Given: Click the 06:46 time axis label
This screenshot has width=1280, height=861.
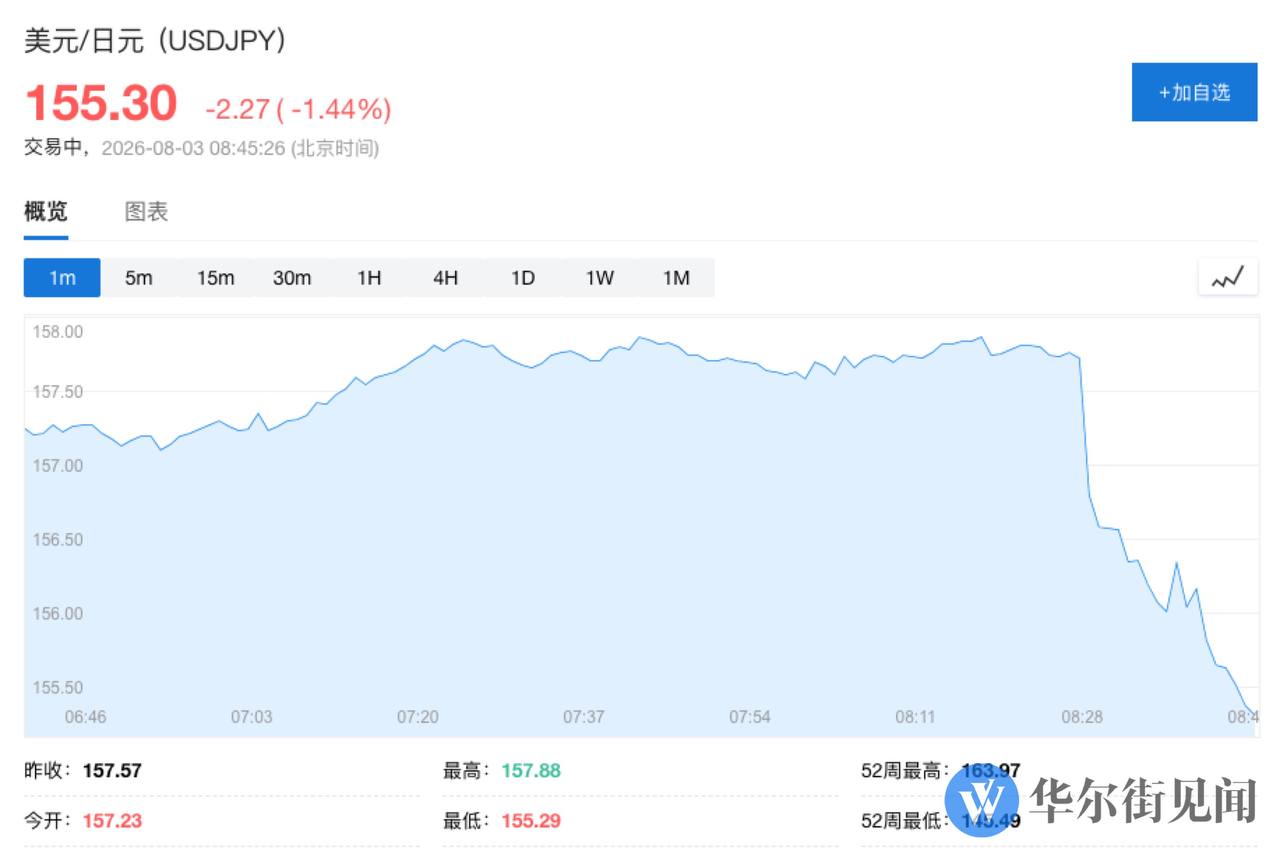Looking at the screenshot, I should coord(86,717).
